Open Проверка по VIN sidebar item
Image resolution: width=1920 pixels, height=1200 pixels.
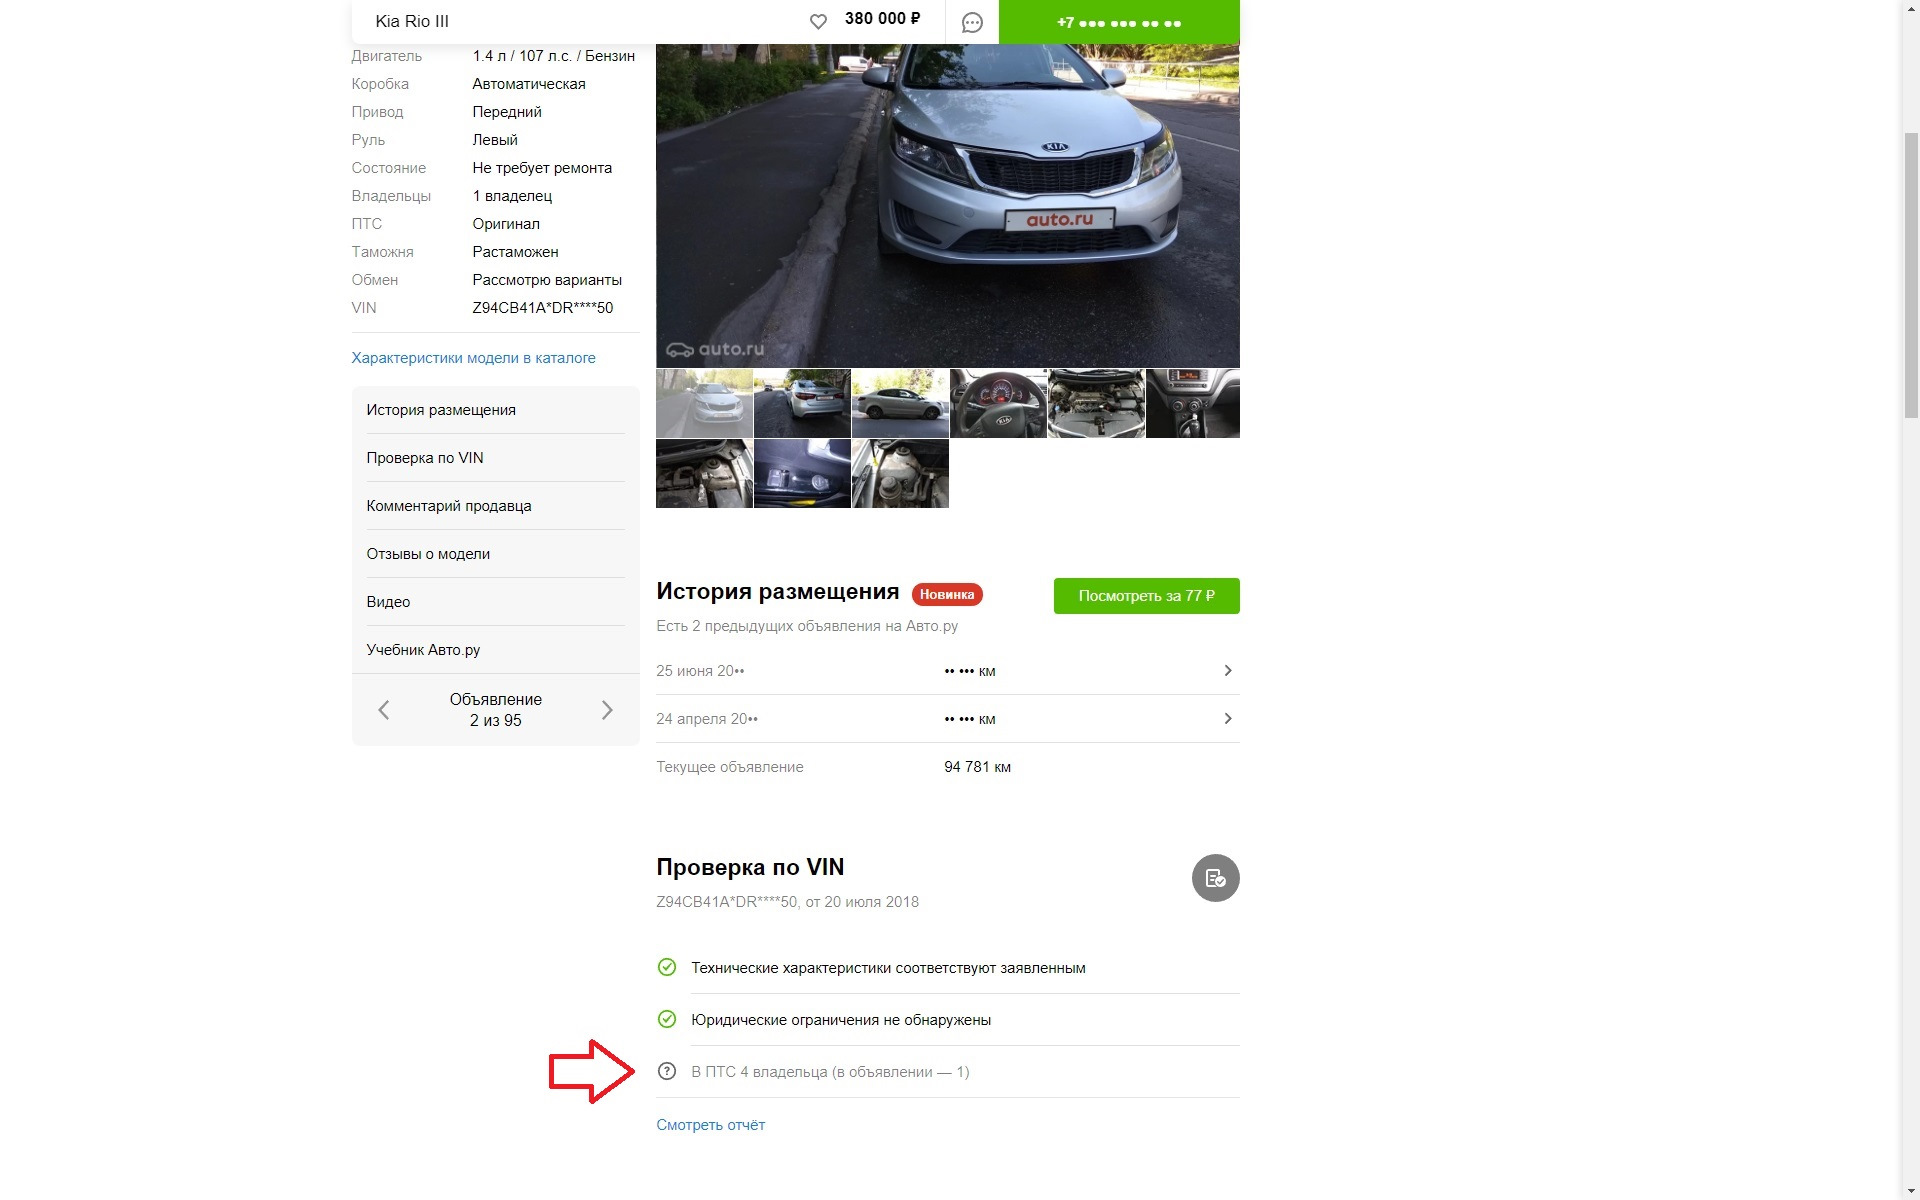tap(425, 458)
